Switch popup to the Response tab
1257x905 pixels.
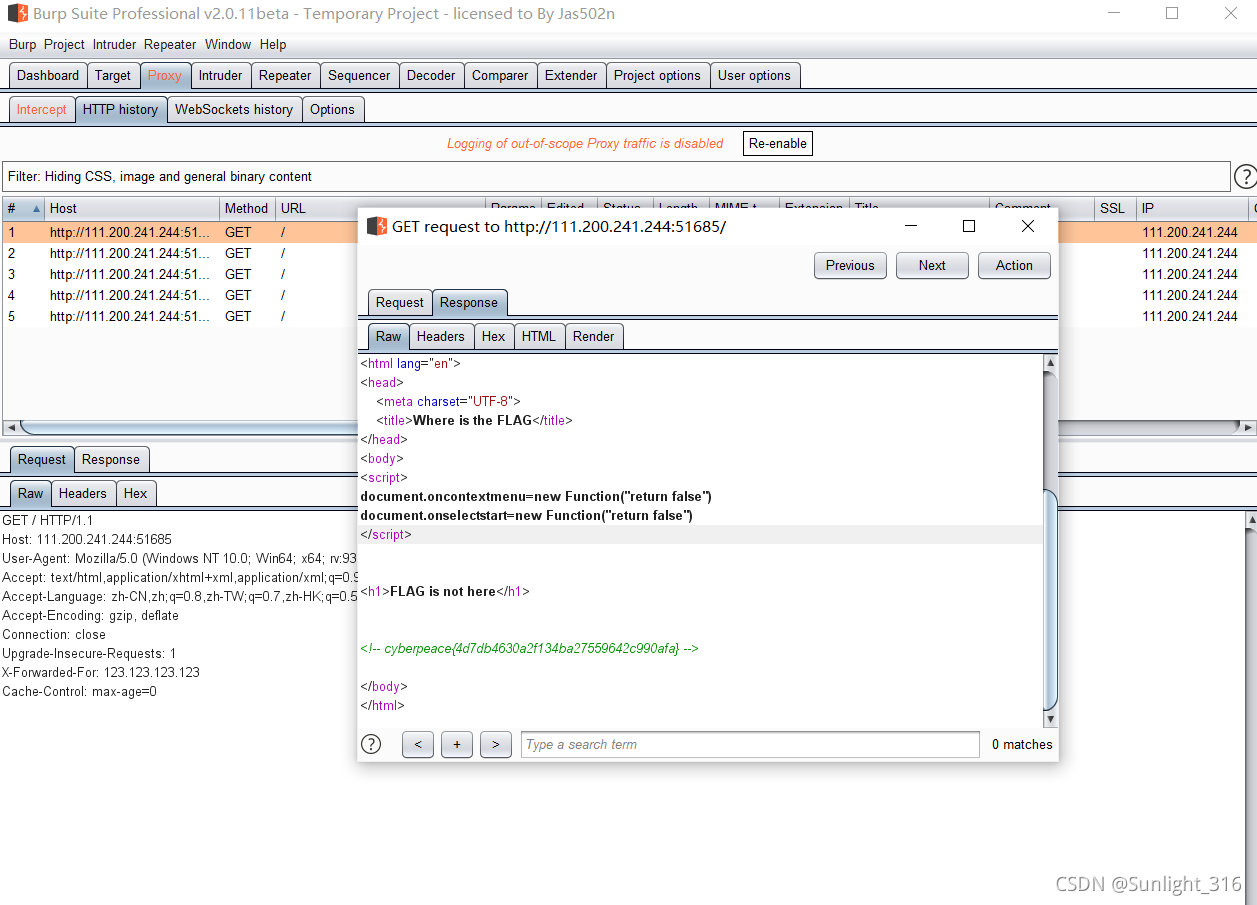click(x=469, y=303)
